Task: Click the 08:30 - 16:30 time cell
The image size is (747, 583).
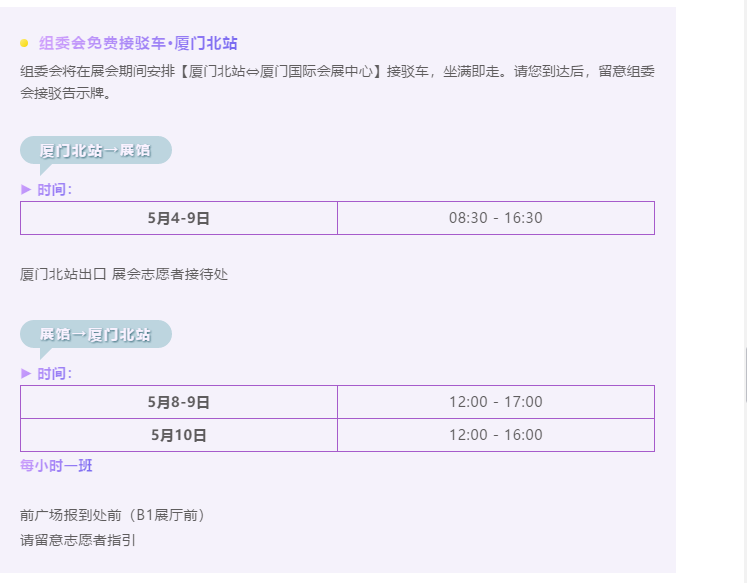Action: coord(496,218)
